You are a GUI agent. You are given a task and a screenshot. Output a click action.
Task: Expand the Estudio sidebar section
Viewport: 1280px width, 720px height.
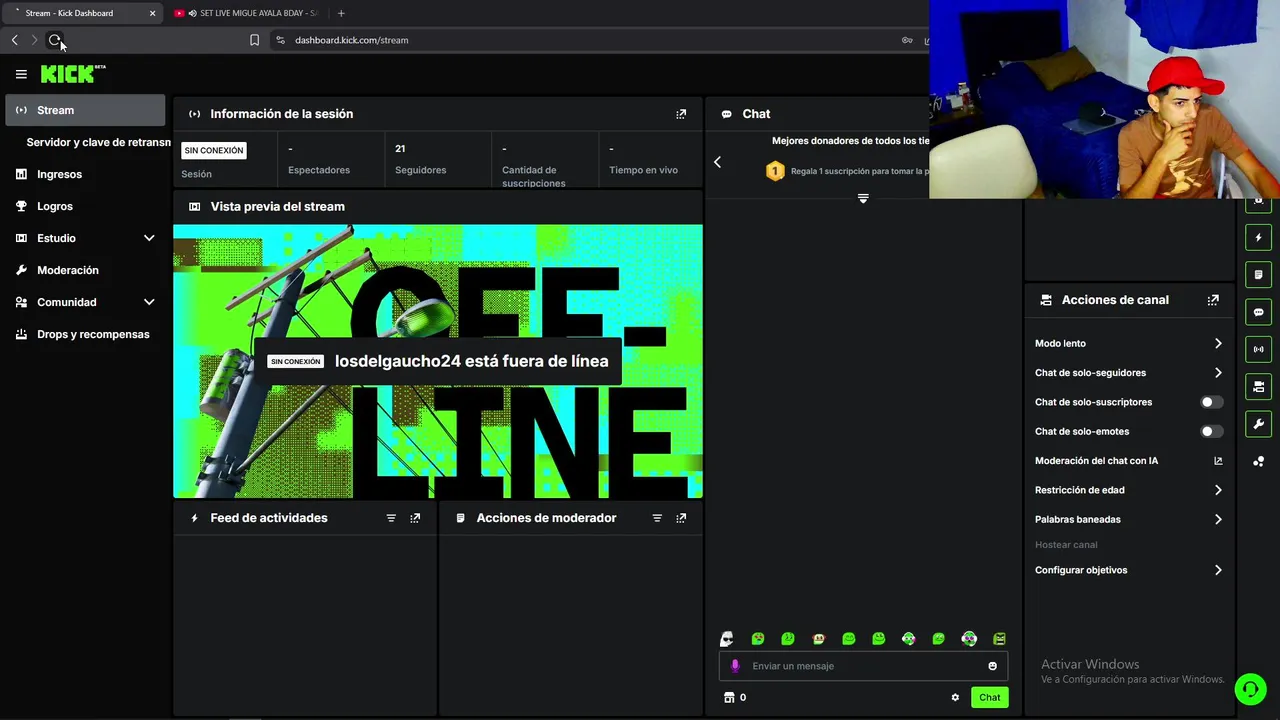click(x=149, y=238)
